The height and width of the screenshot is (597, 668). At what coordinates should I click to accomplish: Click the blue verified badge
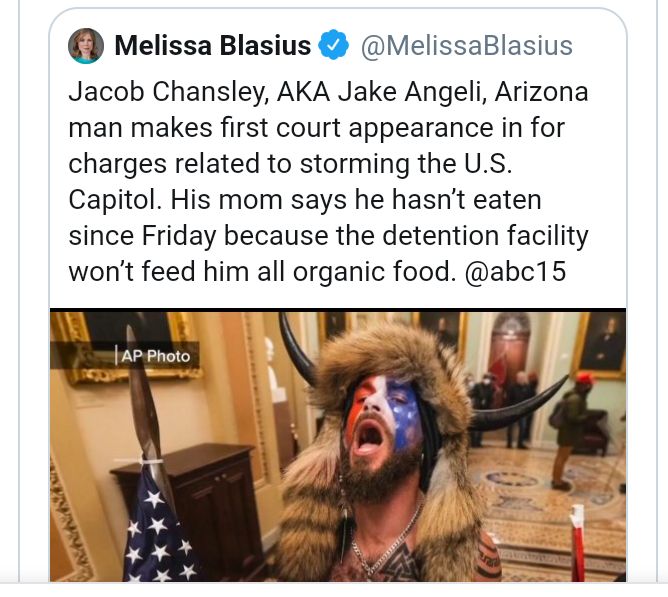(334, 44)
